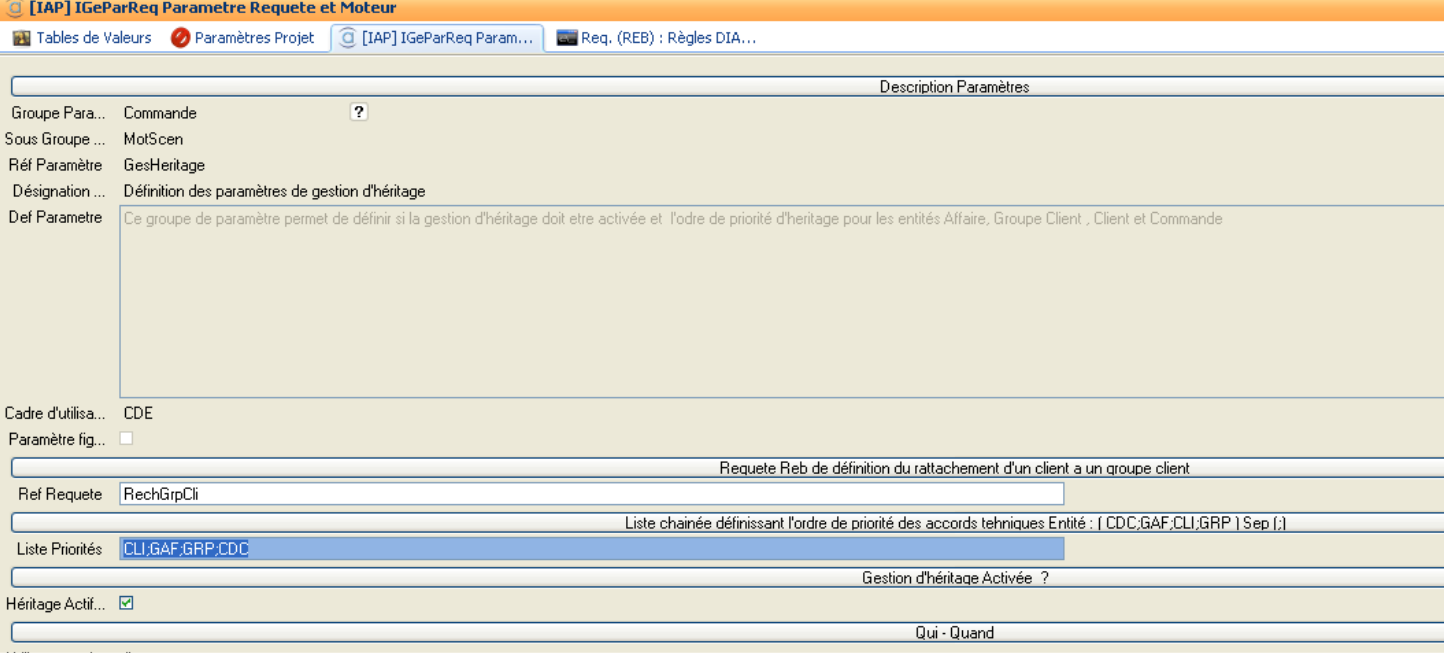Toggle the Paramètre fig... checkbox

(x=126, y=438)
